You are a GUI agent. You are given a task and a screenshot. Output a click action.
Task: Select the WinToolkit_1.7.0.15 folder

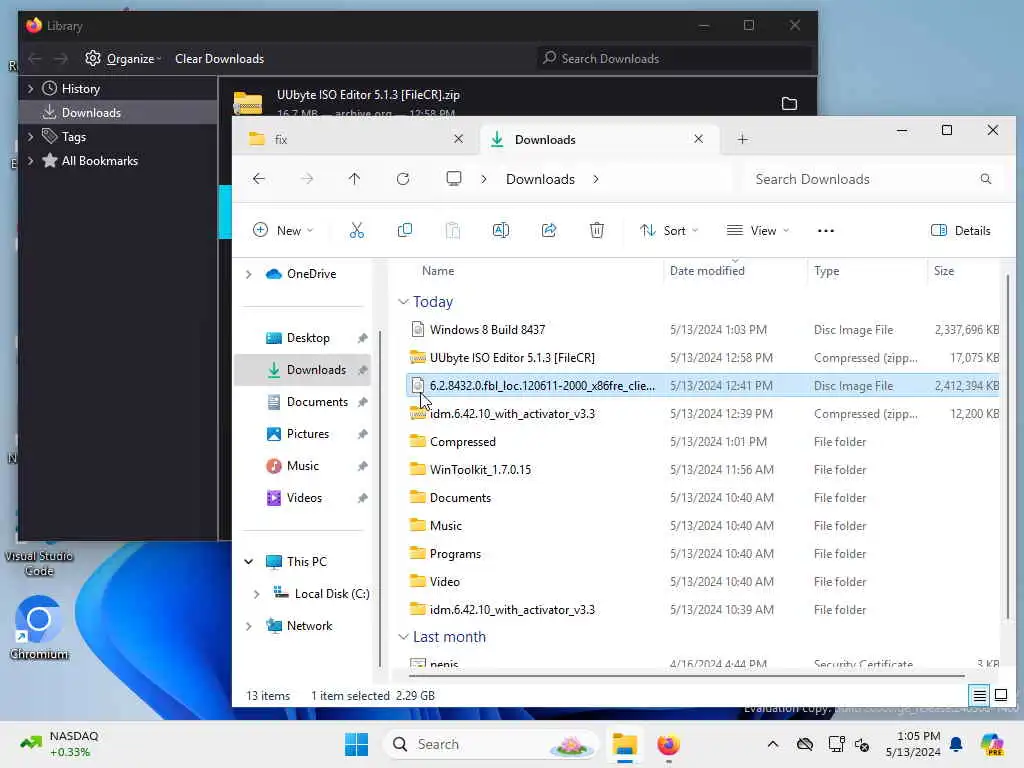click(x=702, y=470)
